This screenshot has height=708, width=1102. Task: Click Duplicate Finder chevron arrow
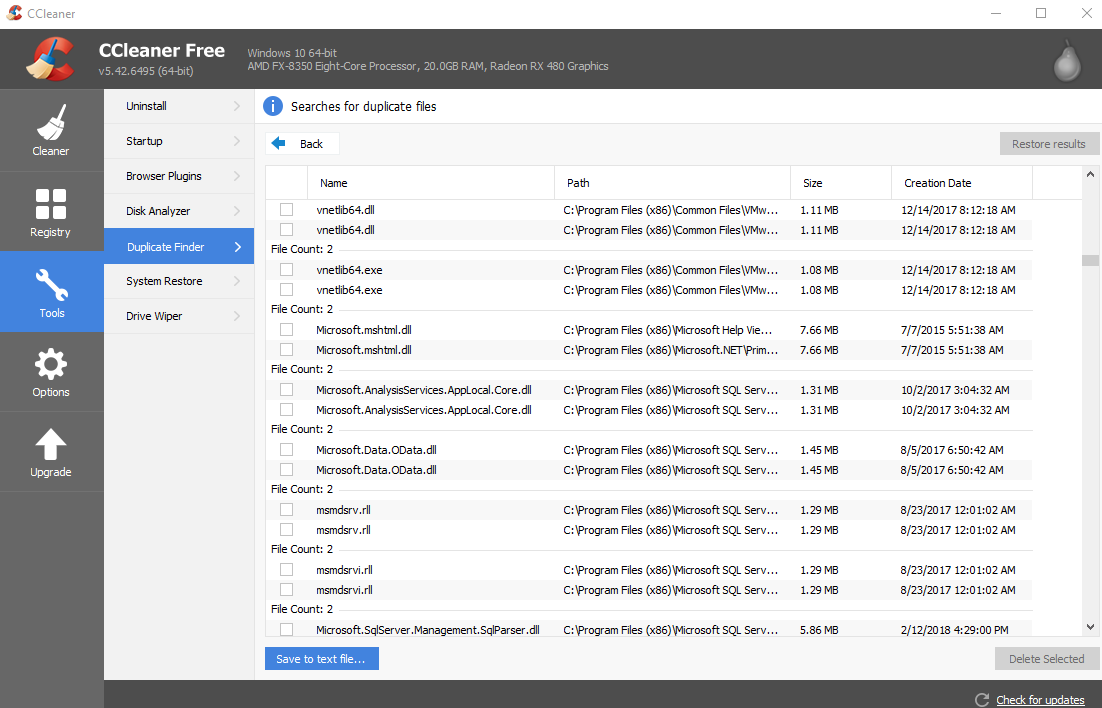238,247
